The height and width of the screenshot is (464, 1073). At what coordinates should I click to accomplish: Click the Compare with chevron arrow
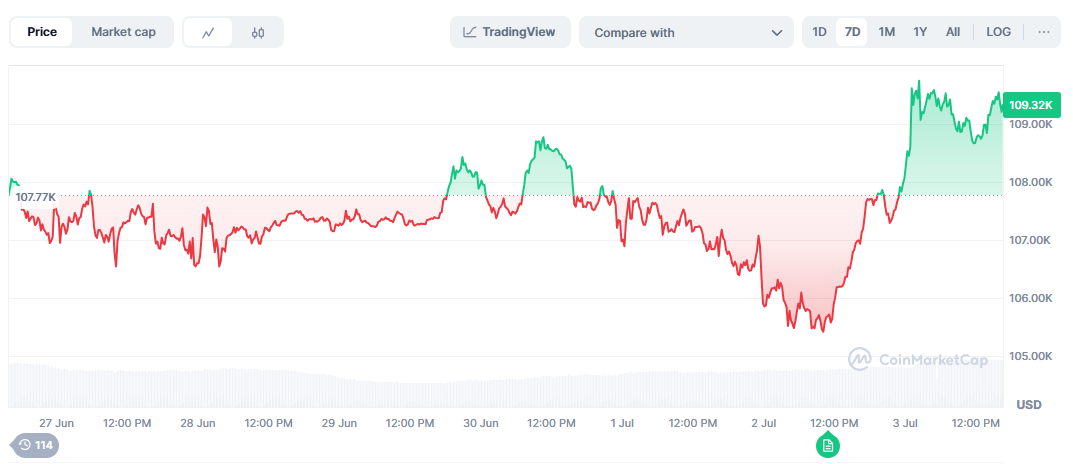click(777, 33)
